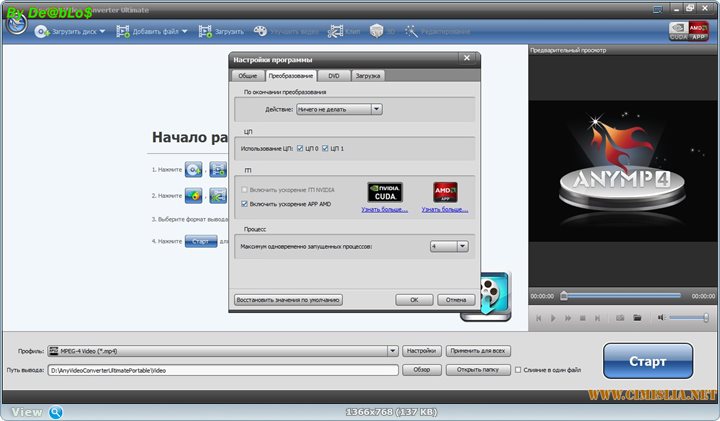Screen dimensions: 720x421
Task: Click the disabled NVIDIA acceleration checkbox
Action: [x=244, y=190]
